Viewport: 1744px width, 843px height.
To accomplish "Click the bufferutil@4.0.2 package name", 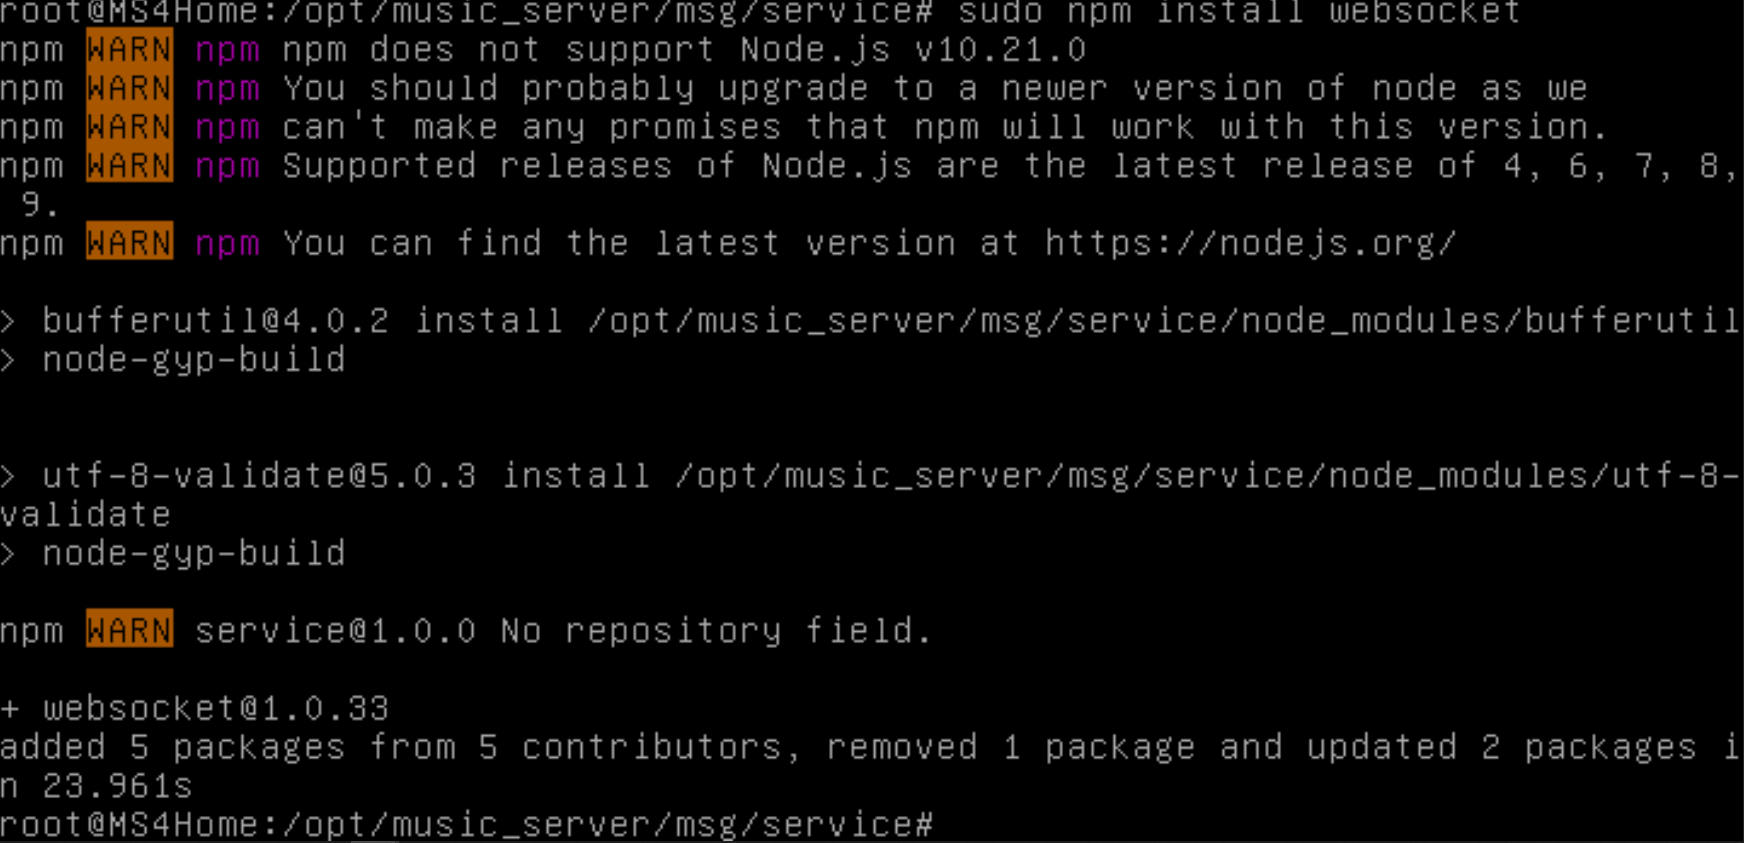I will click(x=215, y=320).
